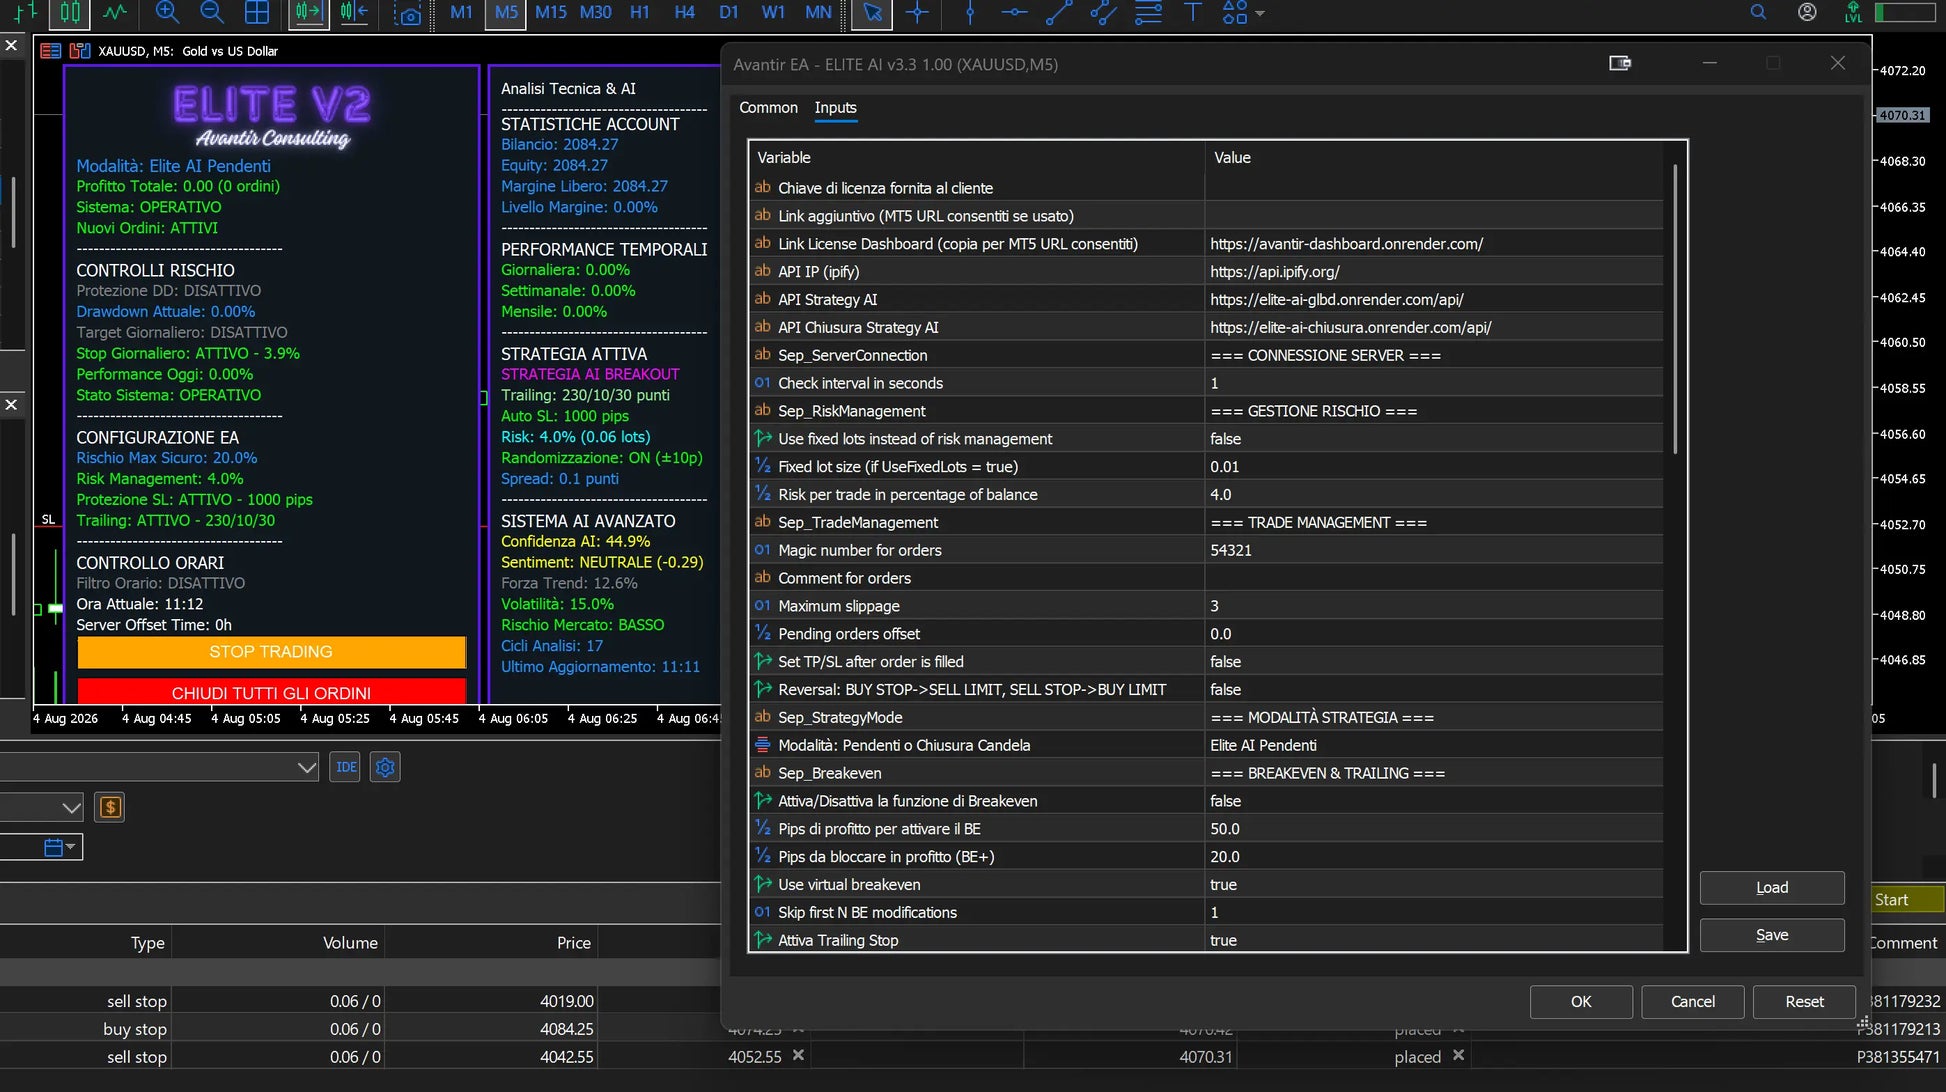Select the 'Check interval in seconds' row
Screen dimensions: 1946x1092
click(x=1206, y=383)
